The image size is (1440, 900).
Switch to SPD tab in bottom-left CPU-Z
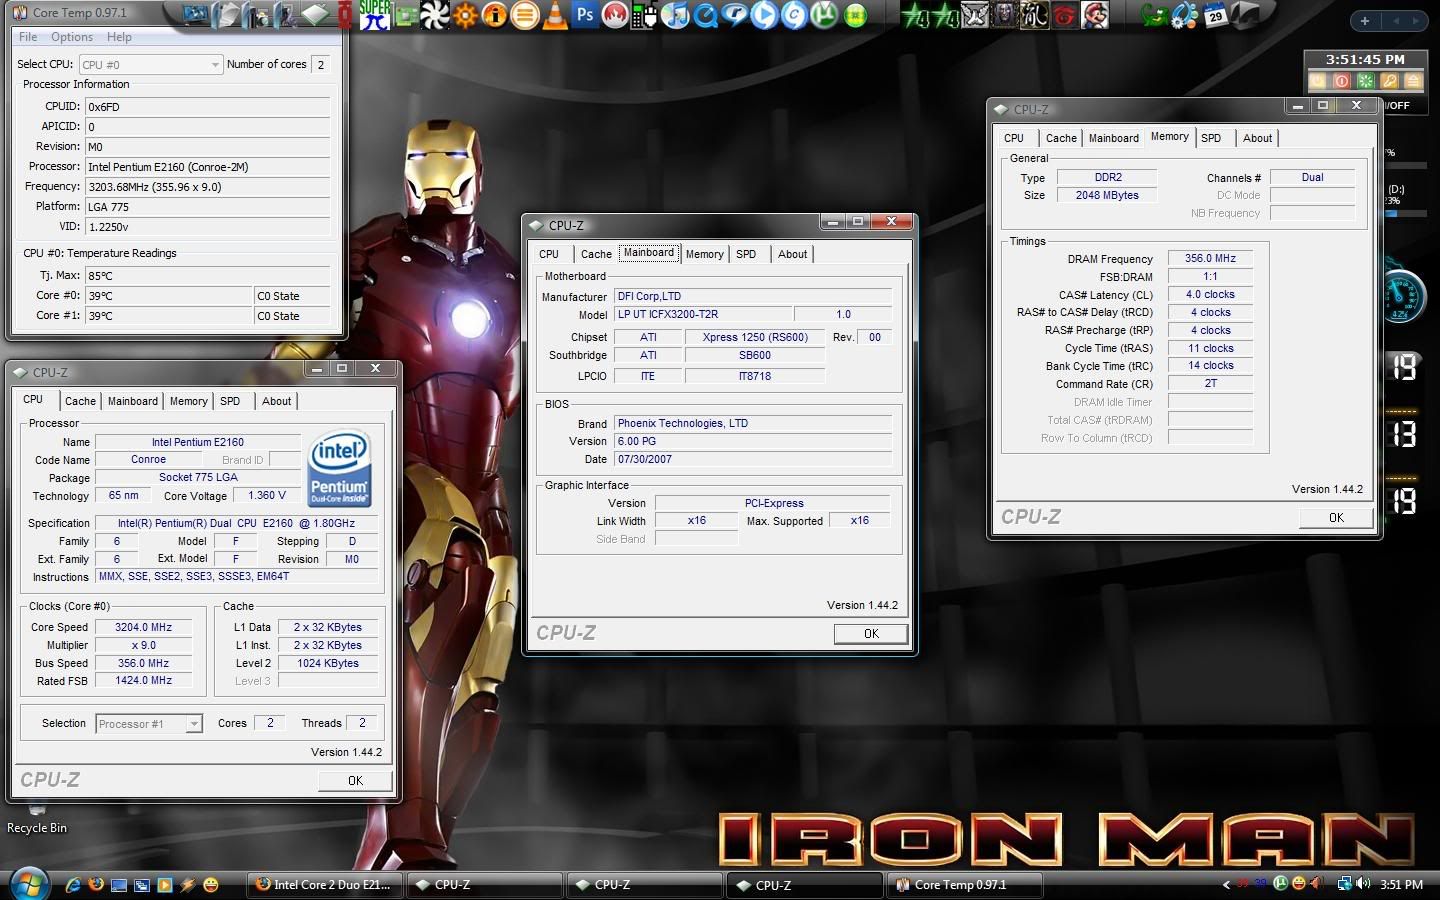pyautogui.click(x=230, y=401)
